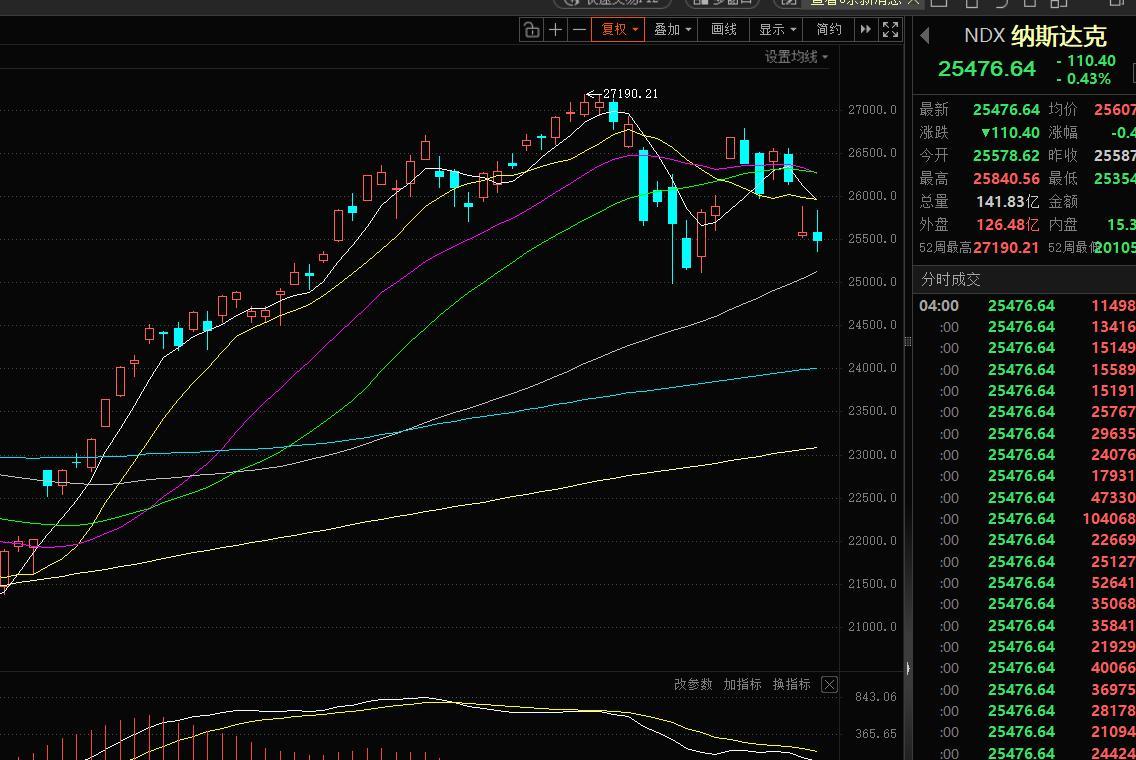Select the 画线 drawing tool button
The image size is (1136, 760).
pyautogui.click(x=724, y=30)
